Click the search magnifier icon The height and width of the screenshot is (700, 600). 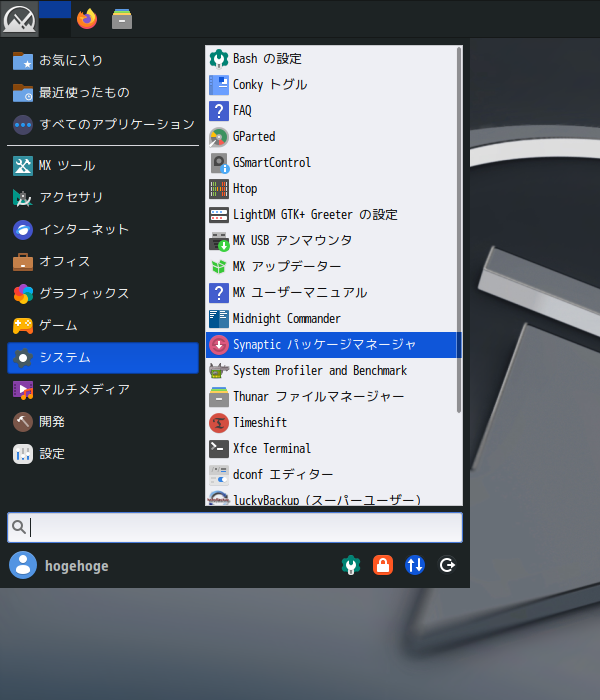pyautogui.click(x=19, y=527)
